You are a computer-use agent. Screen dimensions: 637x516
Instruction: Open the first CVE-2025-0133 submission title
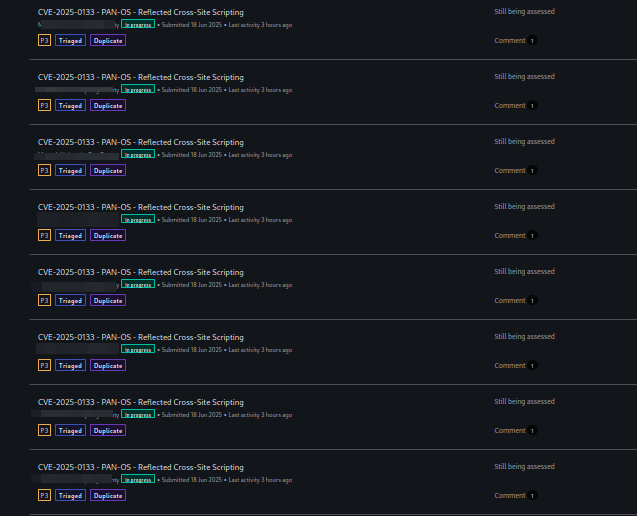tap(141, 12)
